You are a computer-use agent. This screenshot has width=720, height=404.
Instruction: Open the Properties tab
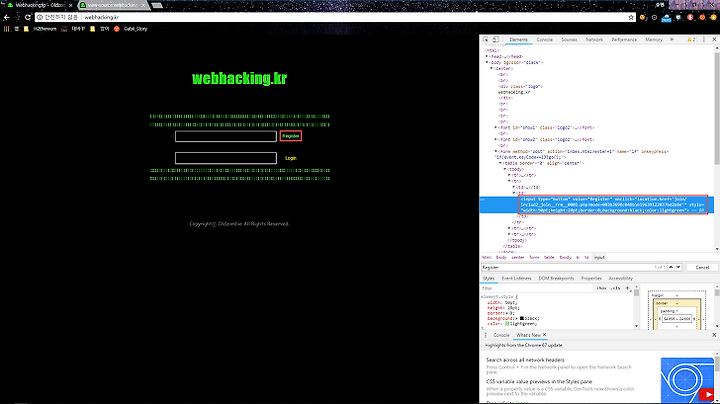pyautogui.click(x=591, y=279)
